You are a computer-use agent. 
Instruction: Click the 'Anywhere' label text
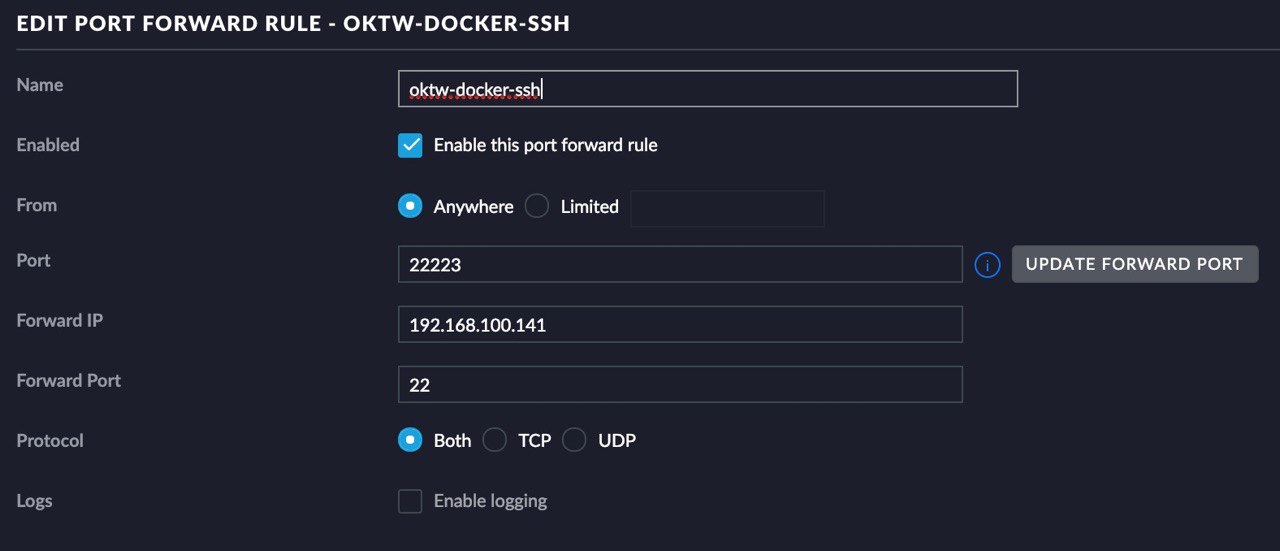(473, 207)
